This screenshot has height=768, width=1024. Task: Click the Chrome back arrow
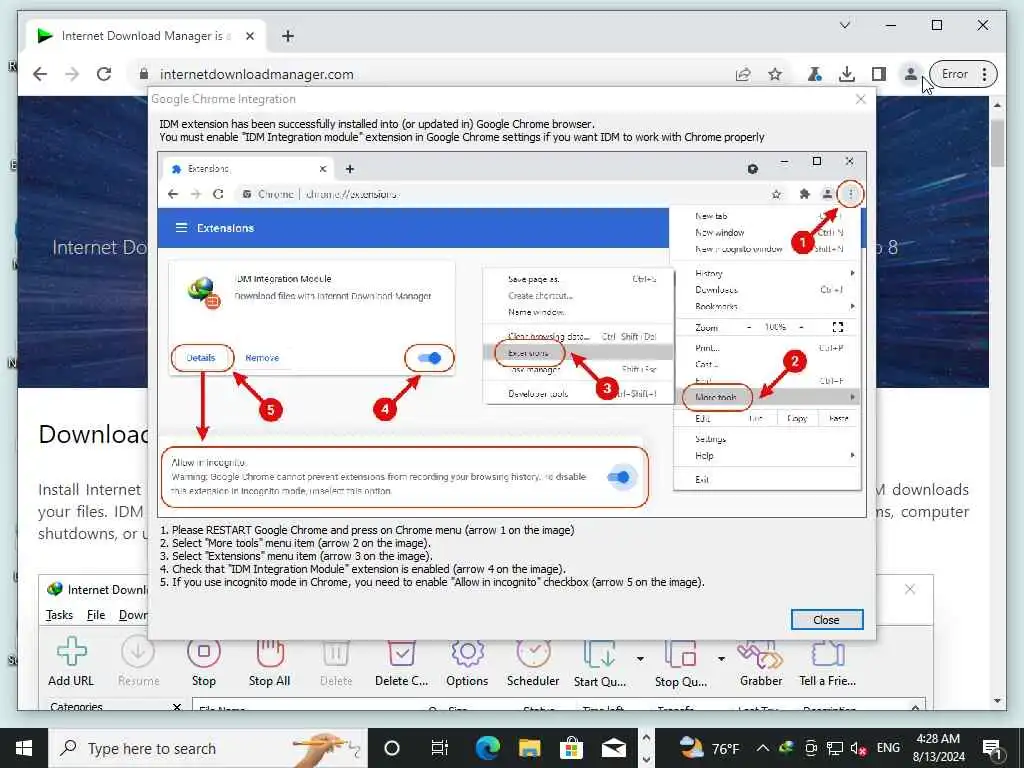pyautogui.click(x=40, y=74)
